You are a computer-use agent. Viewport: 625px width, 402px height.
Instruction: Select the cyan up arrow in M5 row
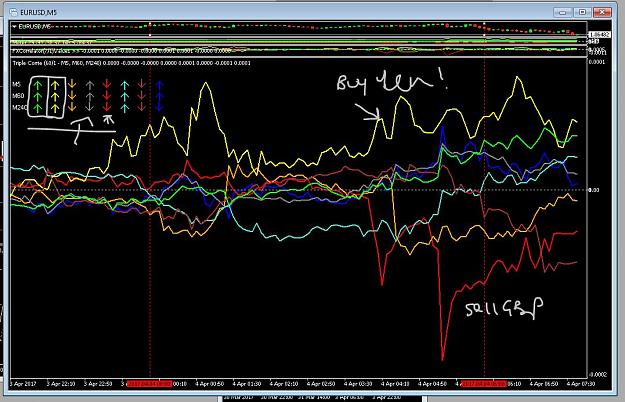[125, 84]
